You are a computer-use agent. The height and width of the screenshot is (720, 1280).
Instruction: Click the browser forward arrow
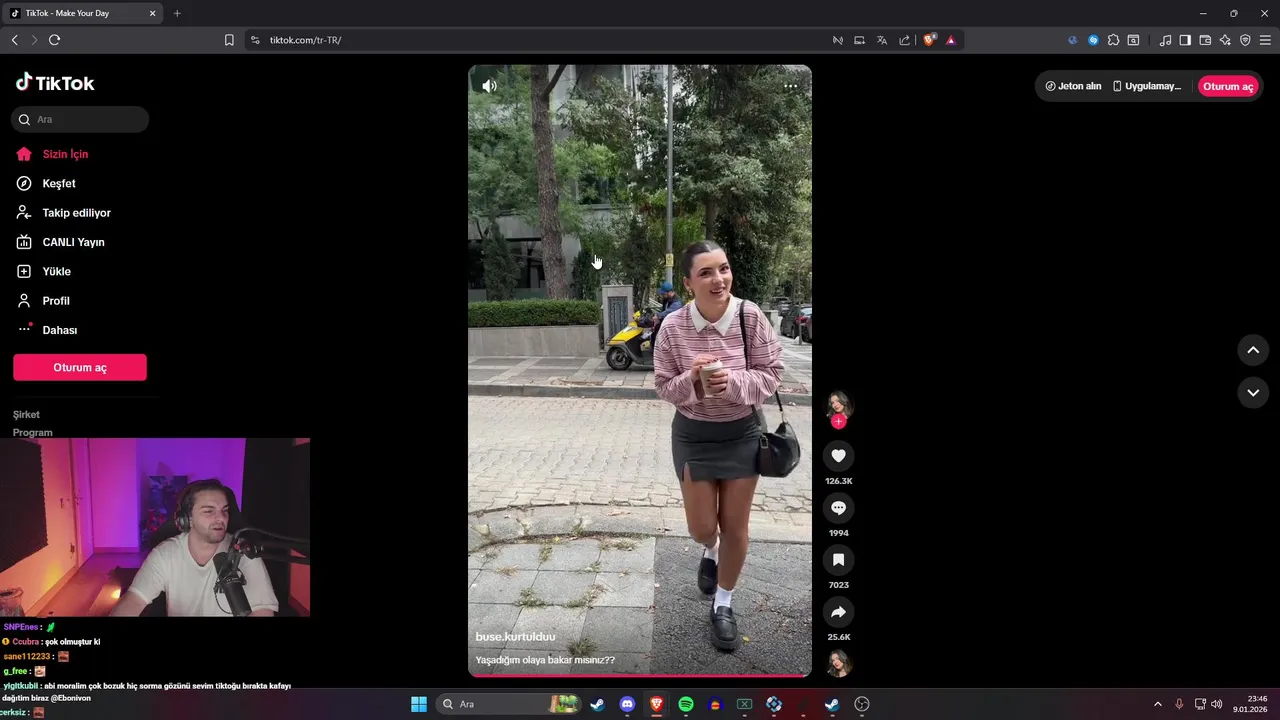coord(34,40)
